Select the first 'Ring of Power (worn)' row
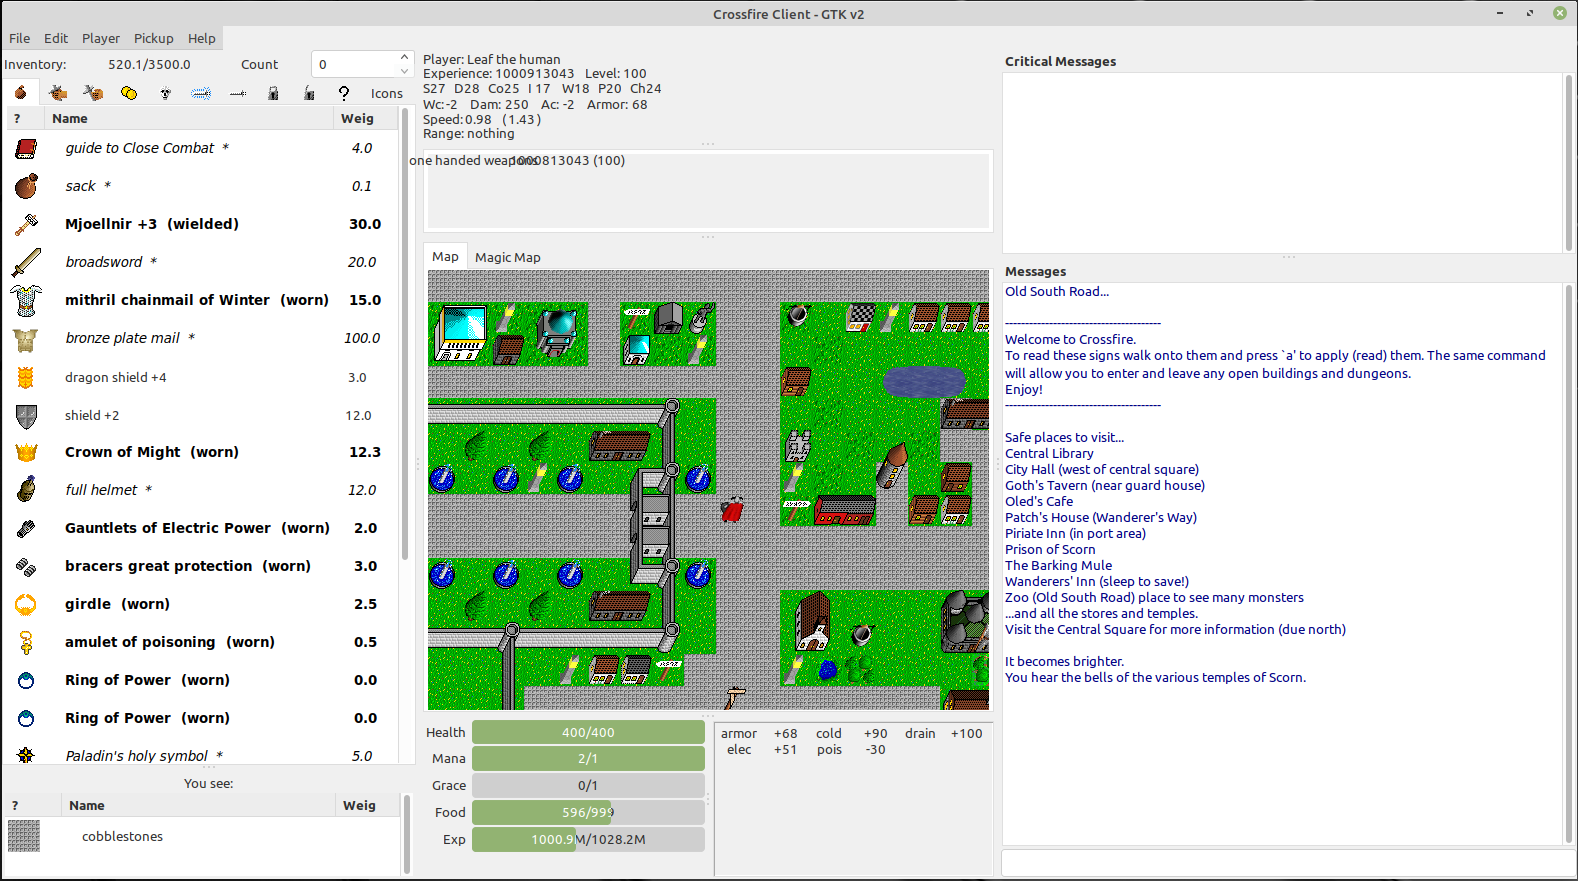This screenshot has height=881, width=1578. pyautogui.click(x=203, y=680)
